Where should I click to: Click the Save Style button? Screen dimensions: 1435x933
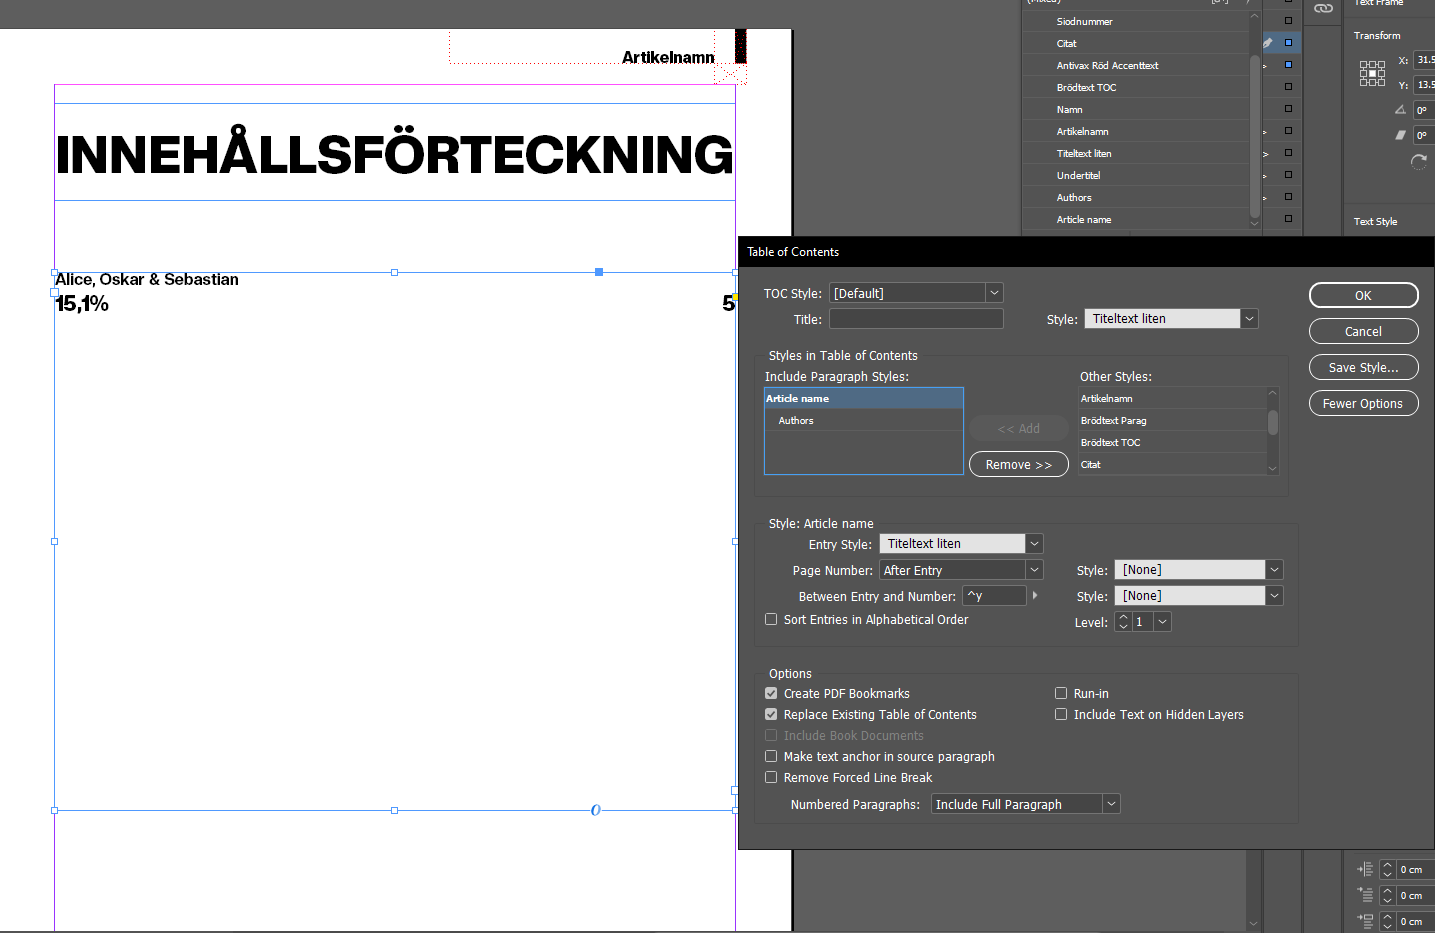(x=1363, y=367)
